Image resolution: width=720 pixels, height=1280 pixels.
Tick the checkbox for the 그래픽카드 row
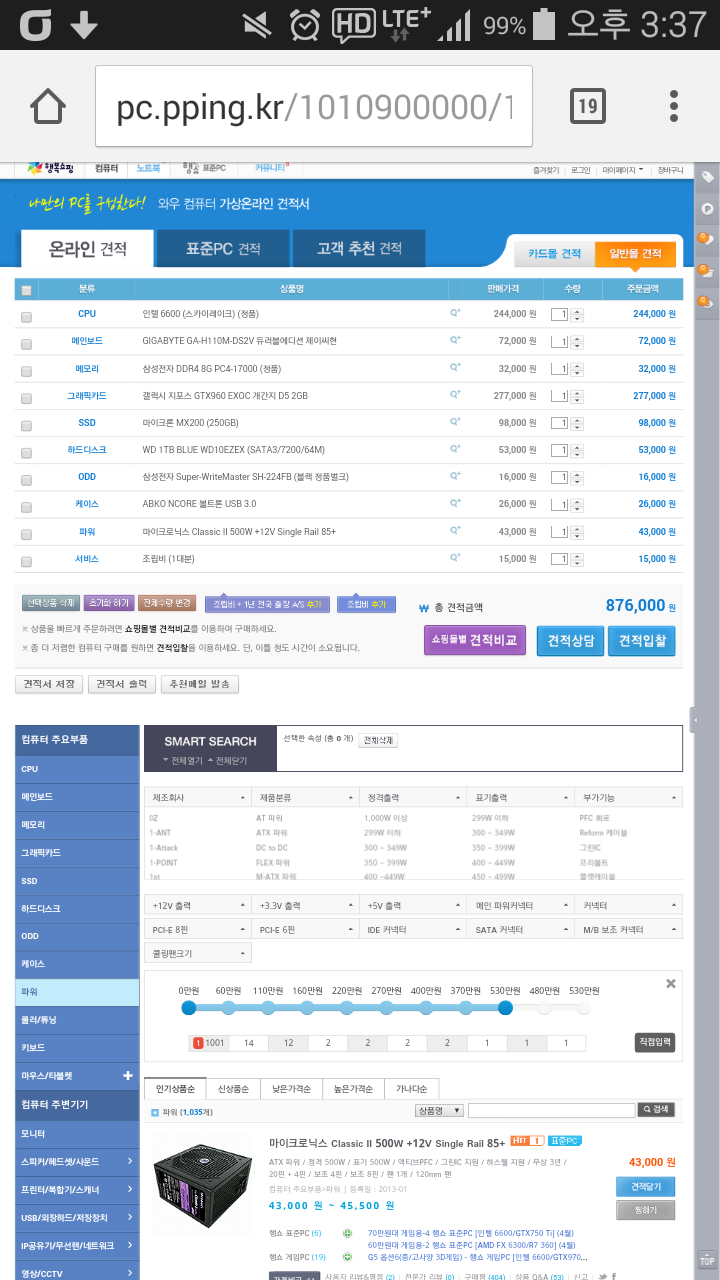point(27,397)
